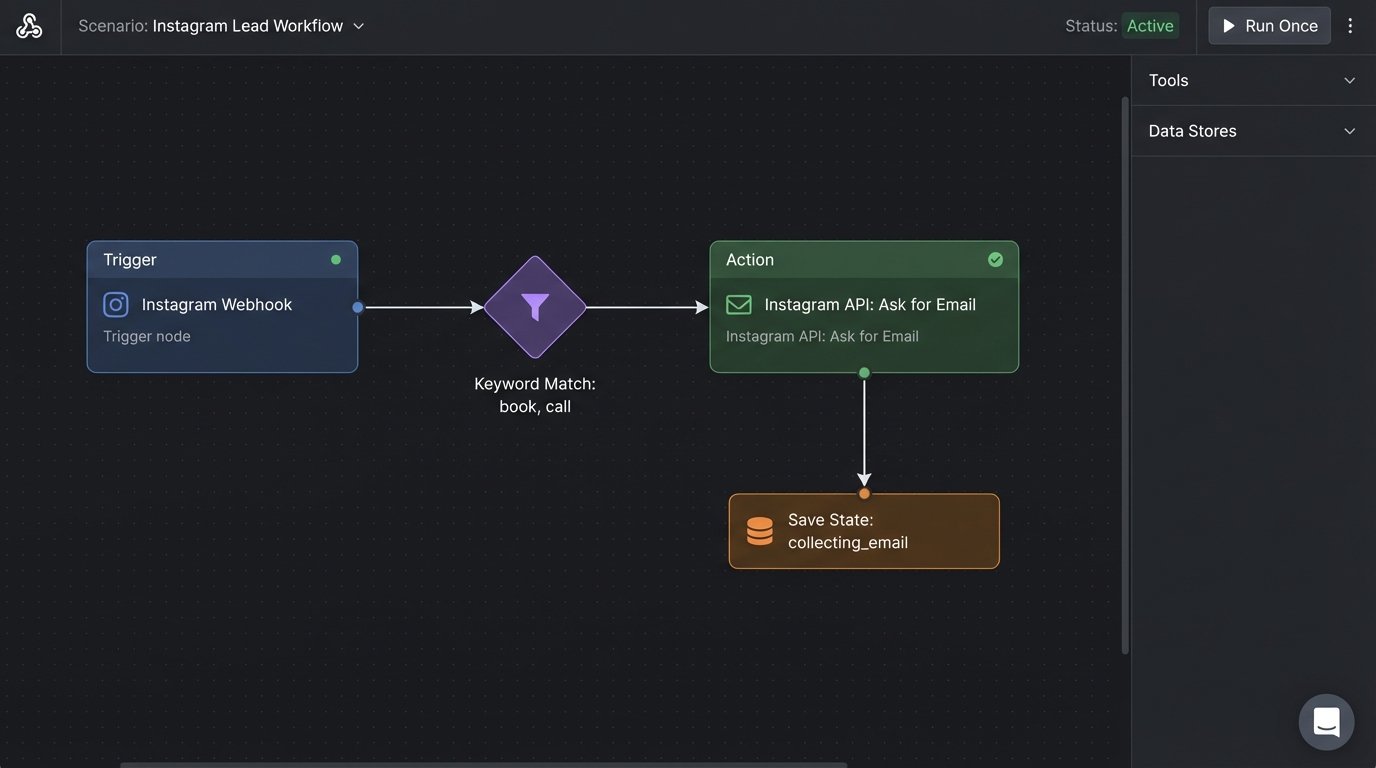Toggle the Active status badge
Screen dimensions: 1376x768
pos(1150,26)
